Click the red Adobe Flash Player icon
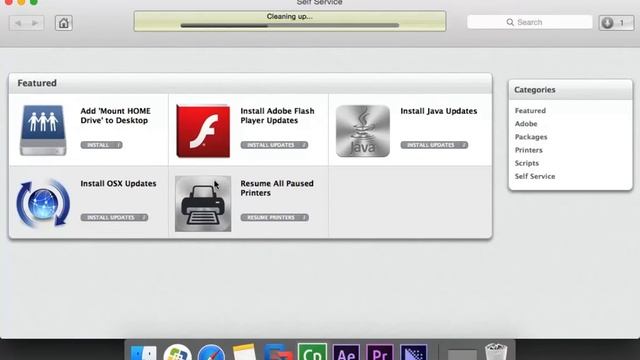Screen dimensions: 640x360 pos(203,131)
